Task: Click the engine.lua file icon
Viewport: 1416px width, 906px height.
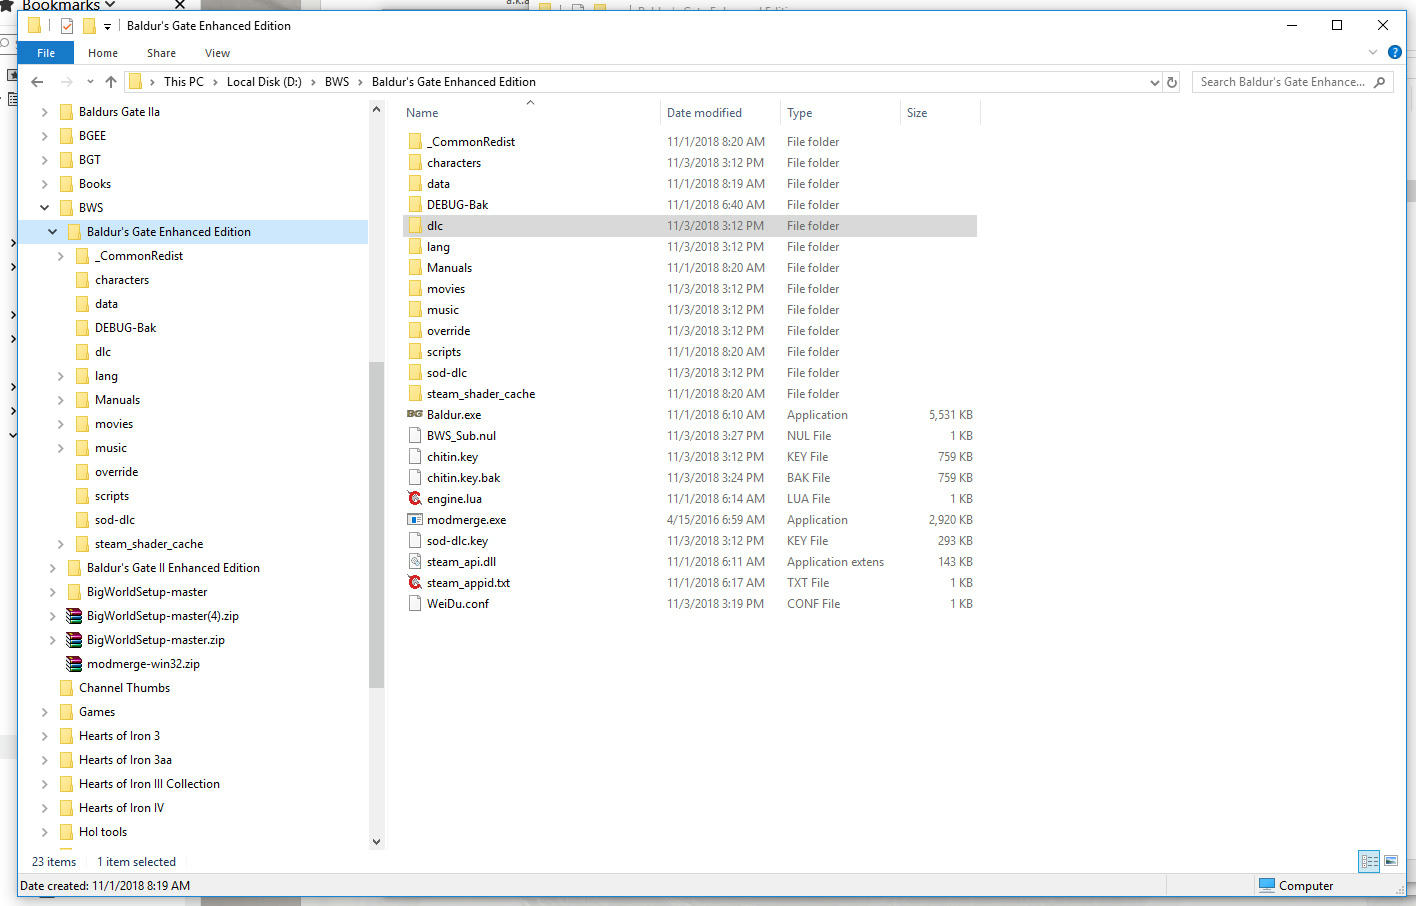Action: (415, 498)
